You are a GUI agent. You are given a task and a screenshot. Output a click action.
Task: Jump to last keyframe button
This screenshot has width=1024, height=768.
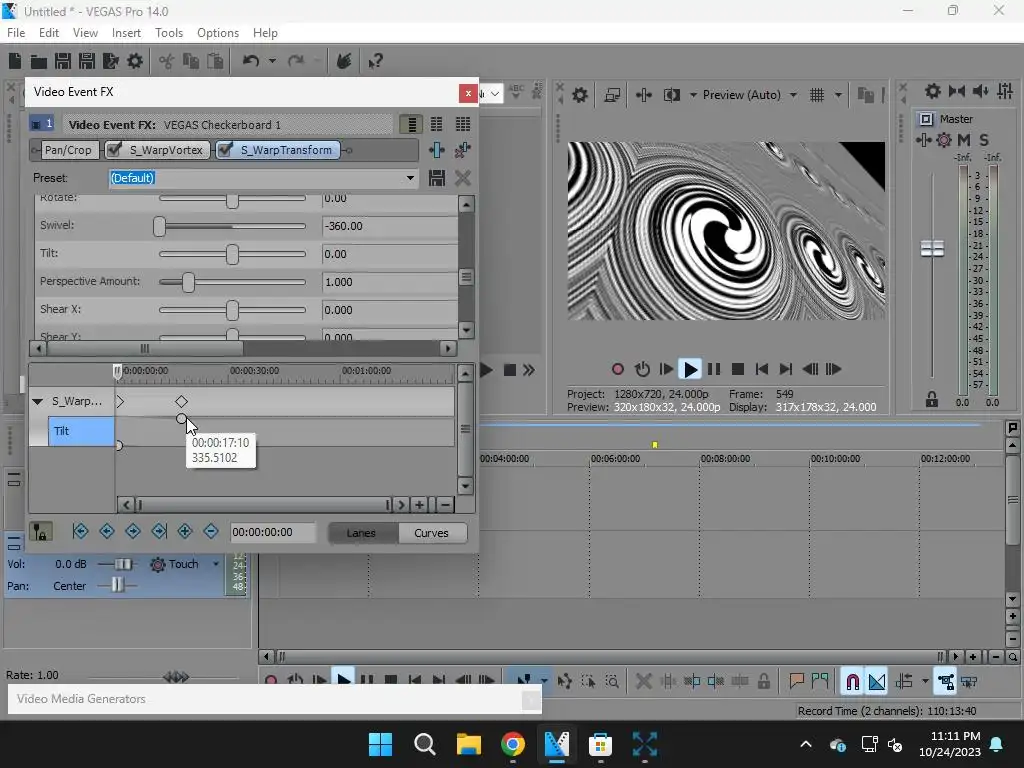coord(159,532)
